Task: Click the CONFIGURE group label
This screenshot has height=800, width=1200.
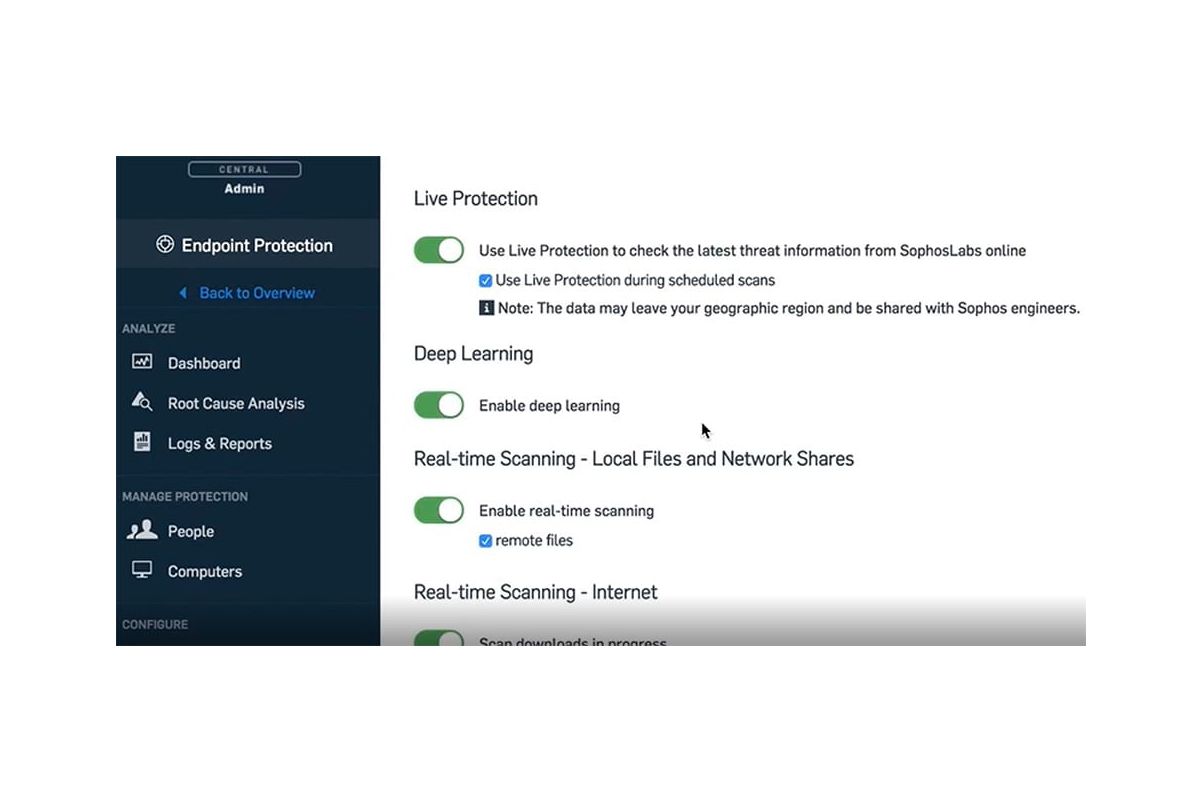Action: (x=155, y=624)
